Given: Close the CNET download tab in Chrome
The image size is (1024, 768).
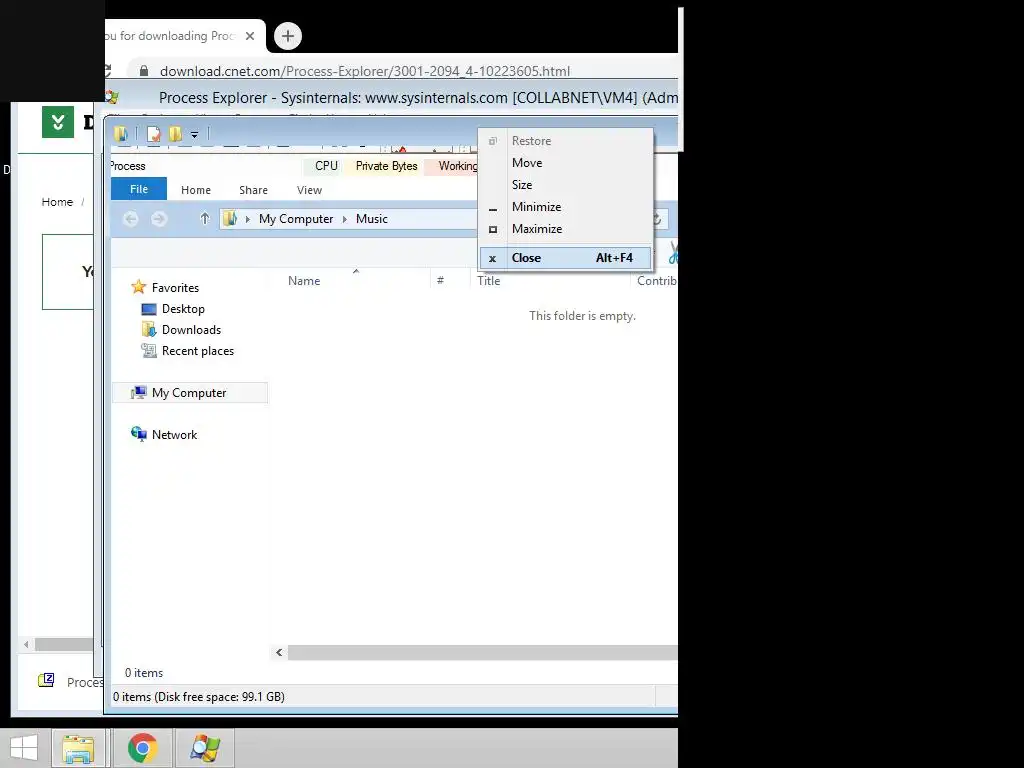Looking at the screenshot, I should click(250, 36).
